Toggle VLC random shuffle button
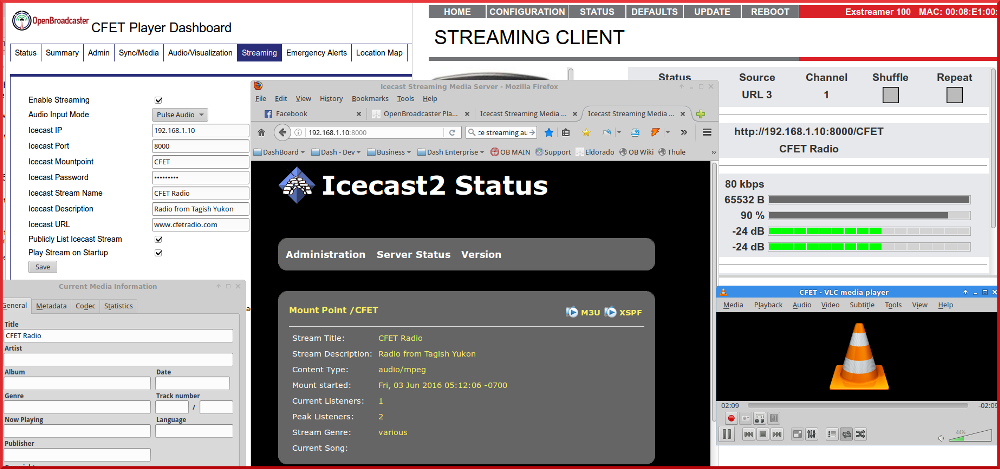 click(860, 435)
